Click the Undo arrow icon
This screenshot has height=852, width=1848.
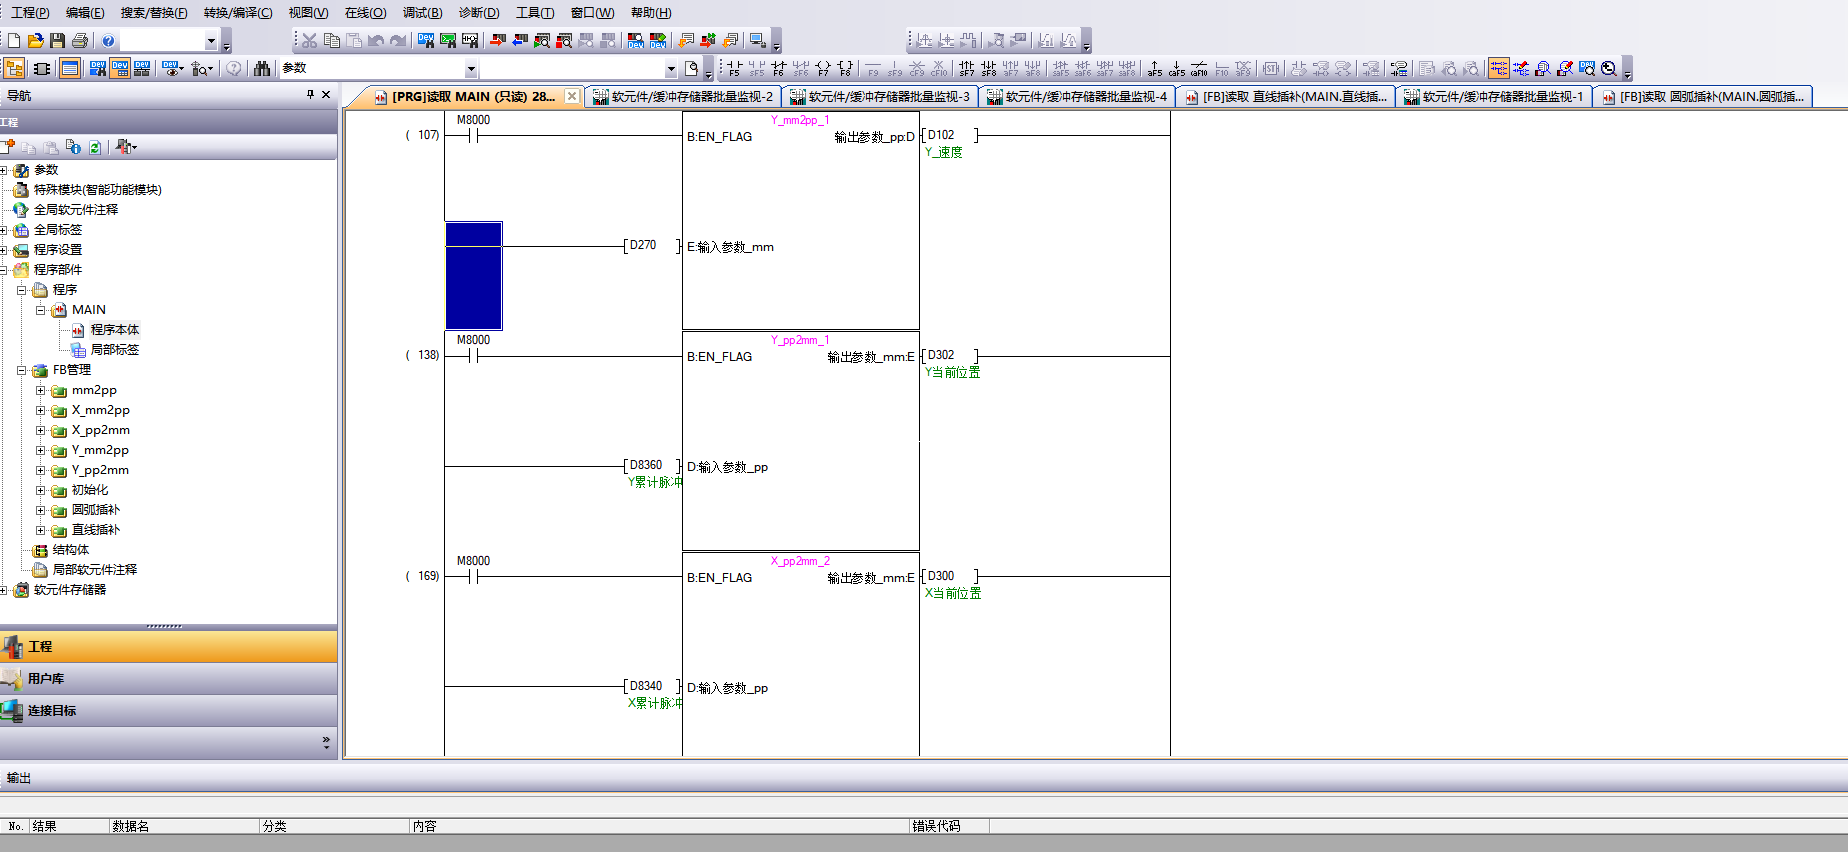pos(376,41)
